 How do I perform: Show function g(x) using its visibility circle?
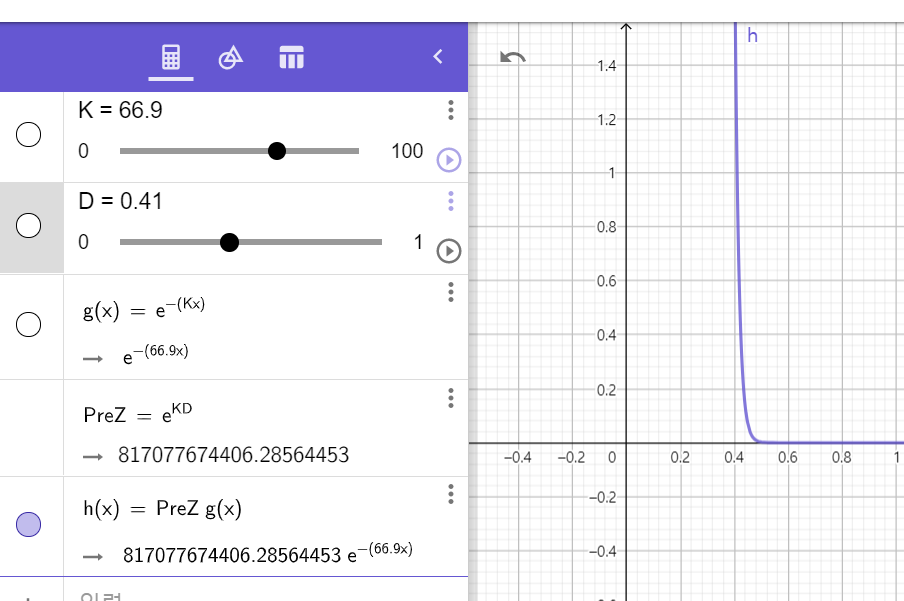(28, 324)
